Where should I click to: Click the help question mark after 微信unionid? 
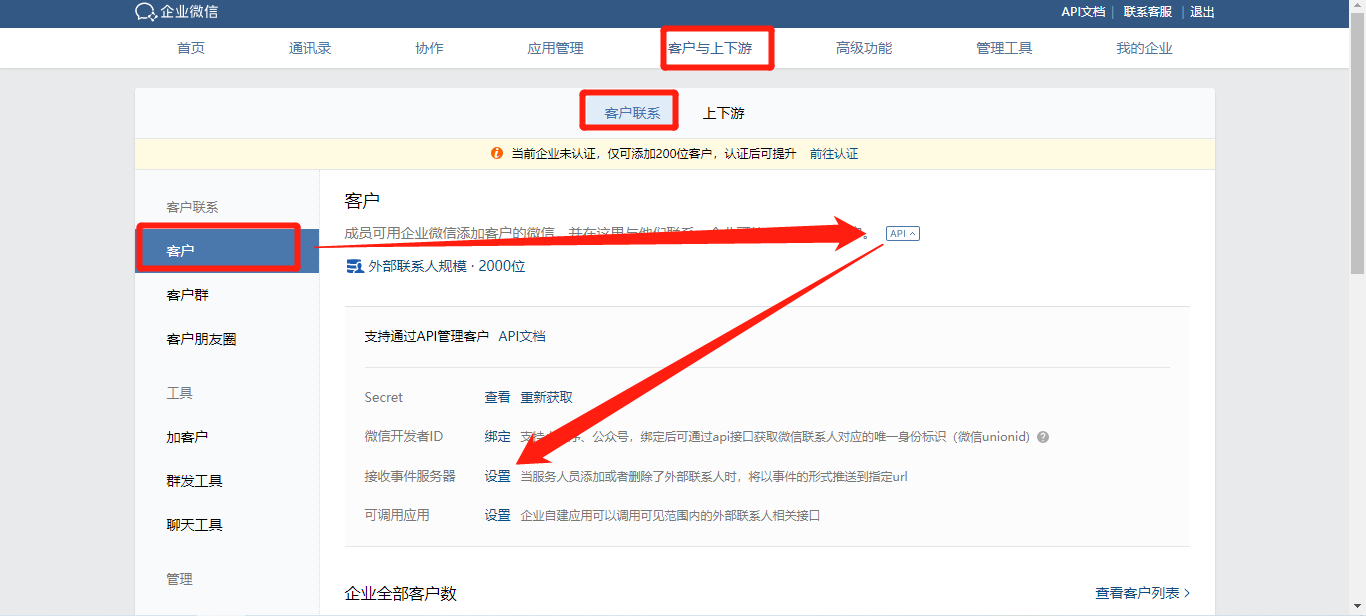pos(1043,437)
